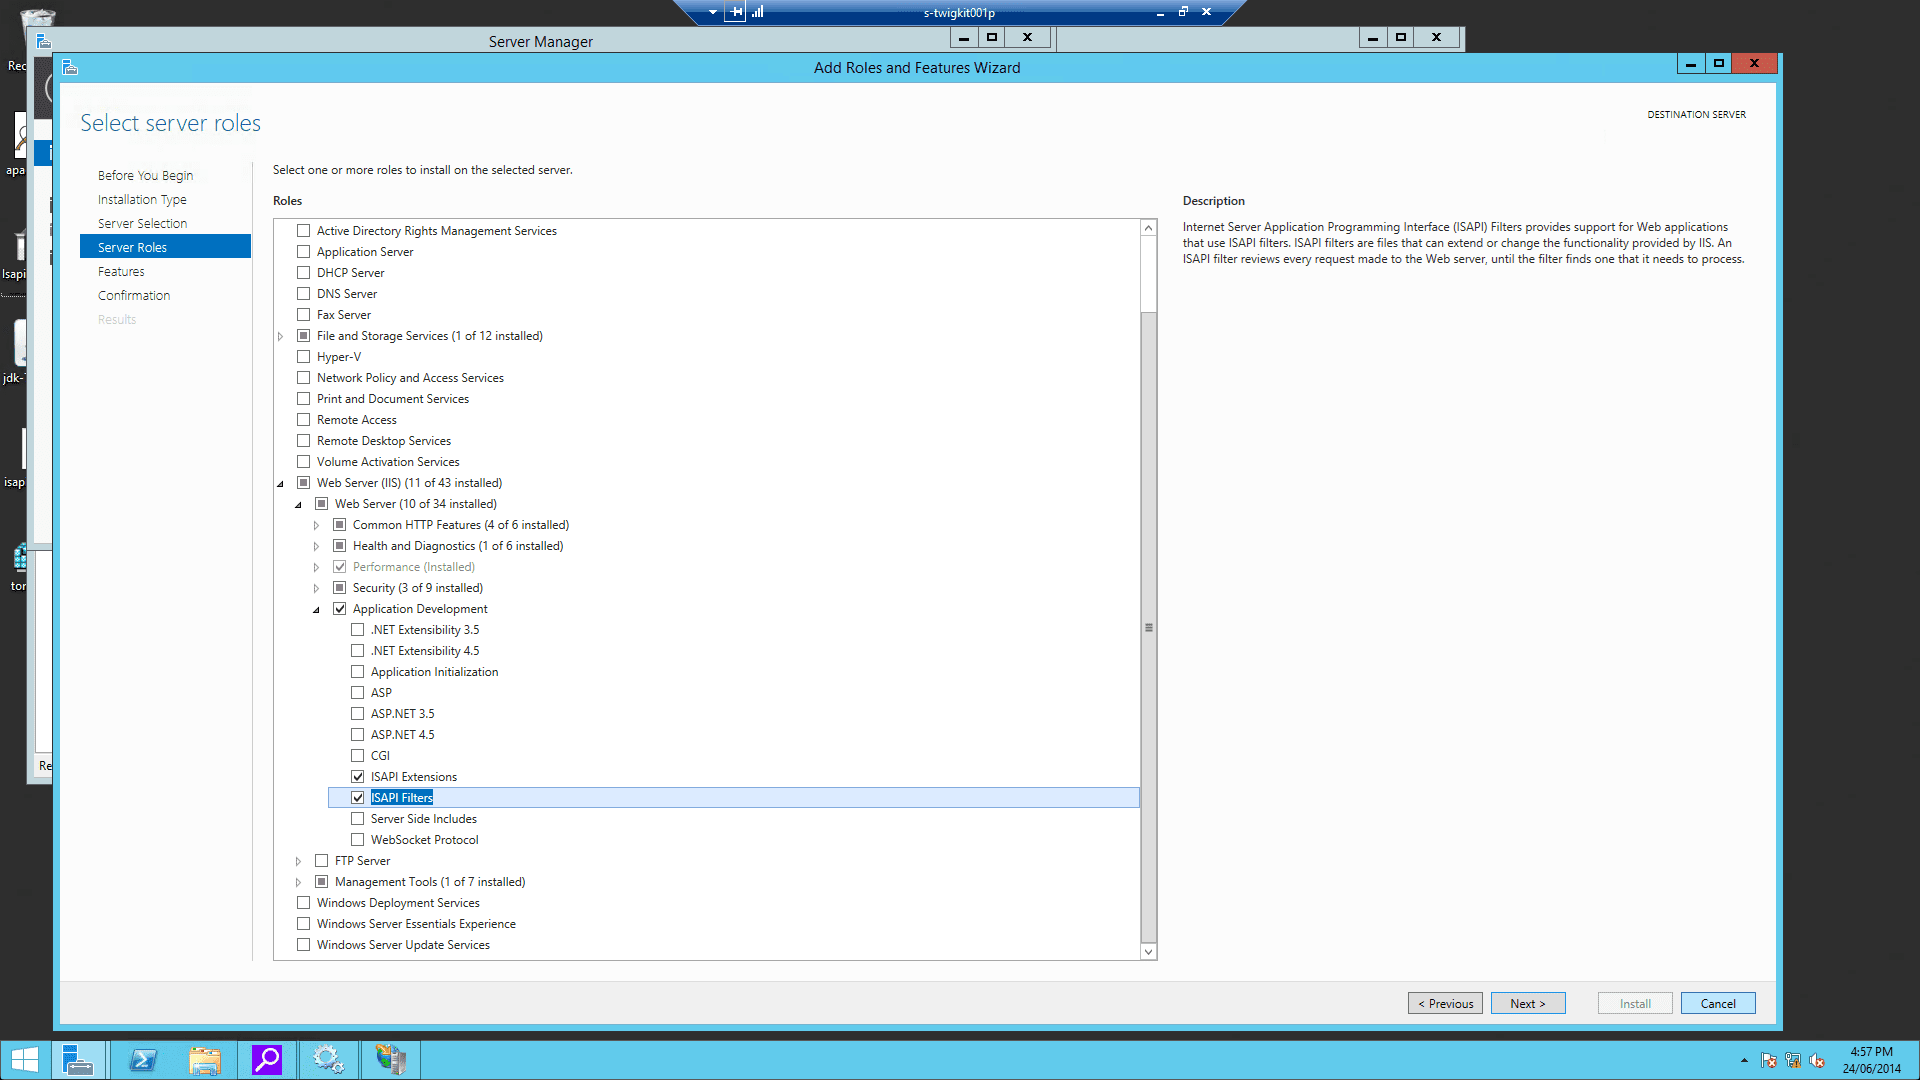Go to the Features wizard step
This screenshot has width=1920, height=1080.
[121, 271]
